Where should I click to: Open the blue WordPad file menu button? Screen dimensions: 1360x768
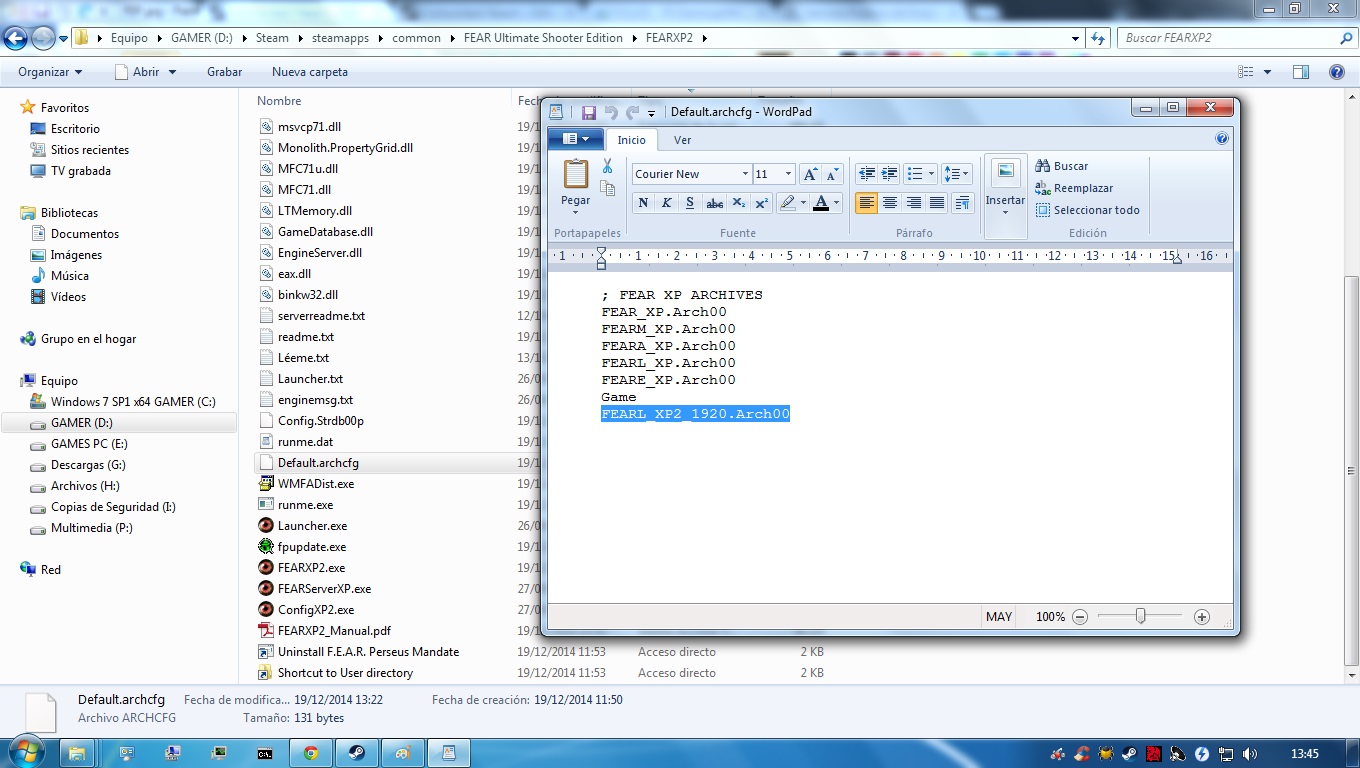(x=576, y=139)
